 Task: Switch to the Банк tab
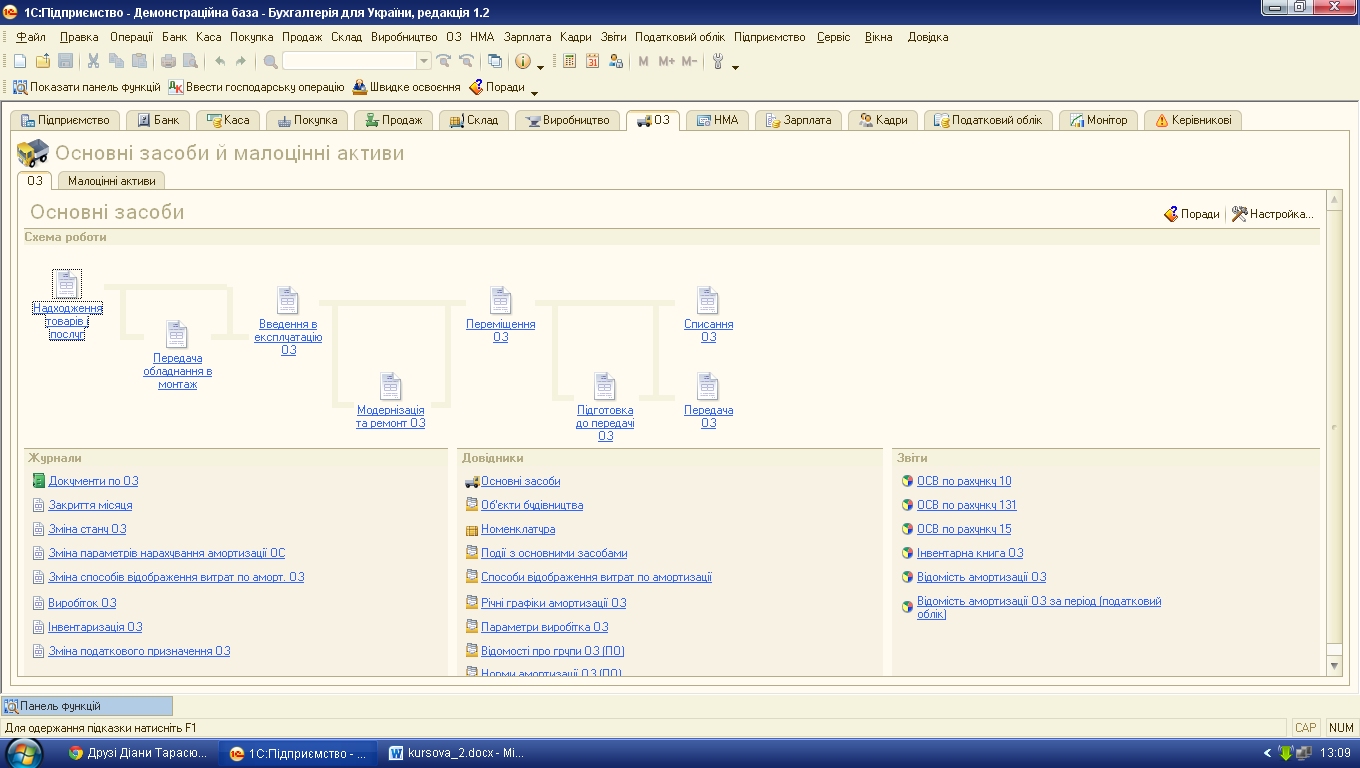pyautogui.click(x=158, y=120)
